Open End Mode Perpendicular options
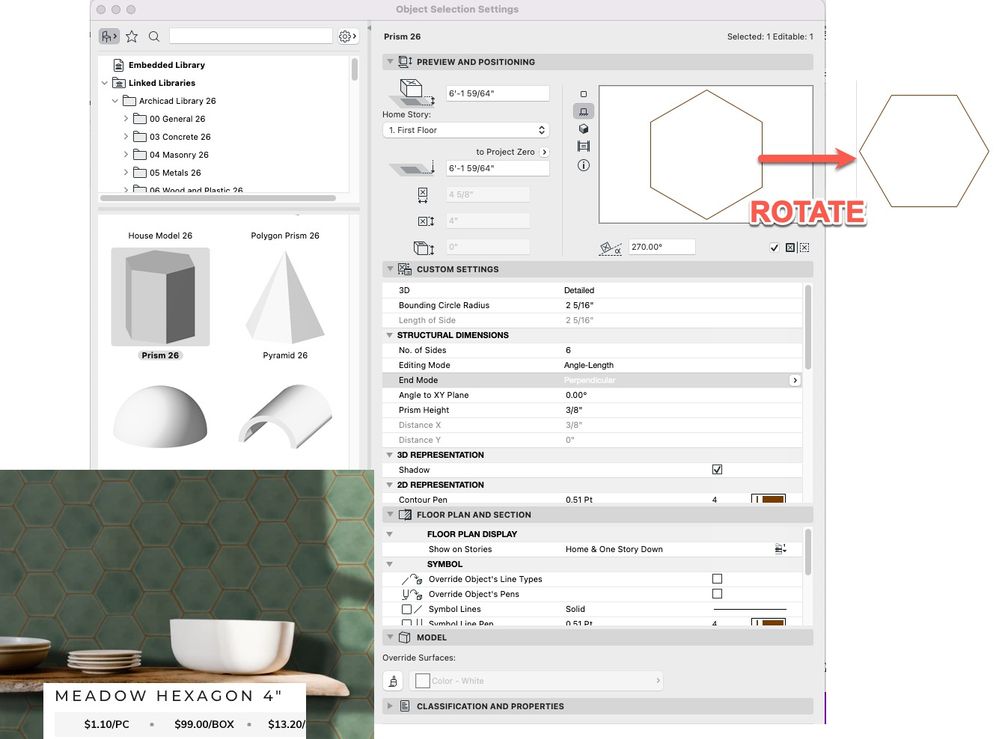 (x=795, y=380)
